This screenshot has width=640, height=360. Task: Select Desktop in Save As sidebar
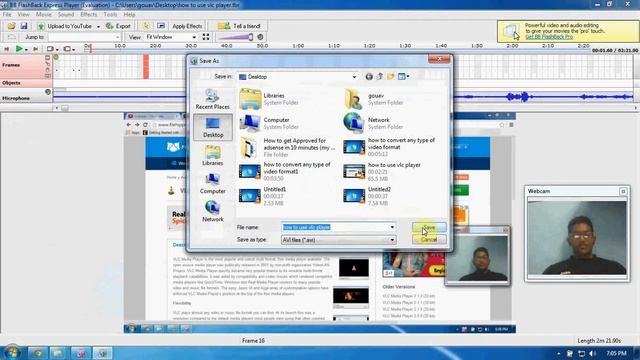click(213, 127)
